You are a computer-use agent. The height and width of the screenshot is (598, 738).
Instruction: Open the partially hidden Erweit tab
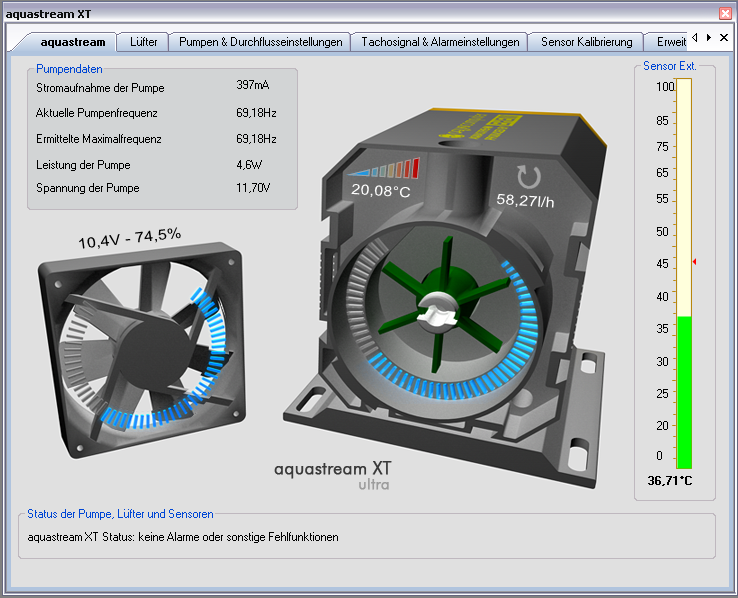click(x=669, y=42)
